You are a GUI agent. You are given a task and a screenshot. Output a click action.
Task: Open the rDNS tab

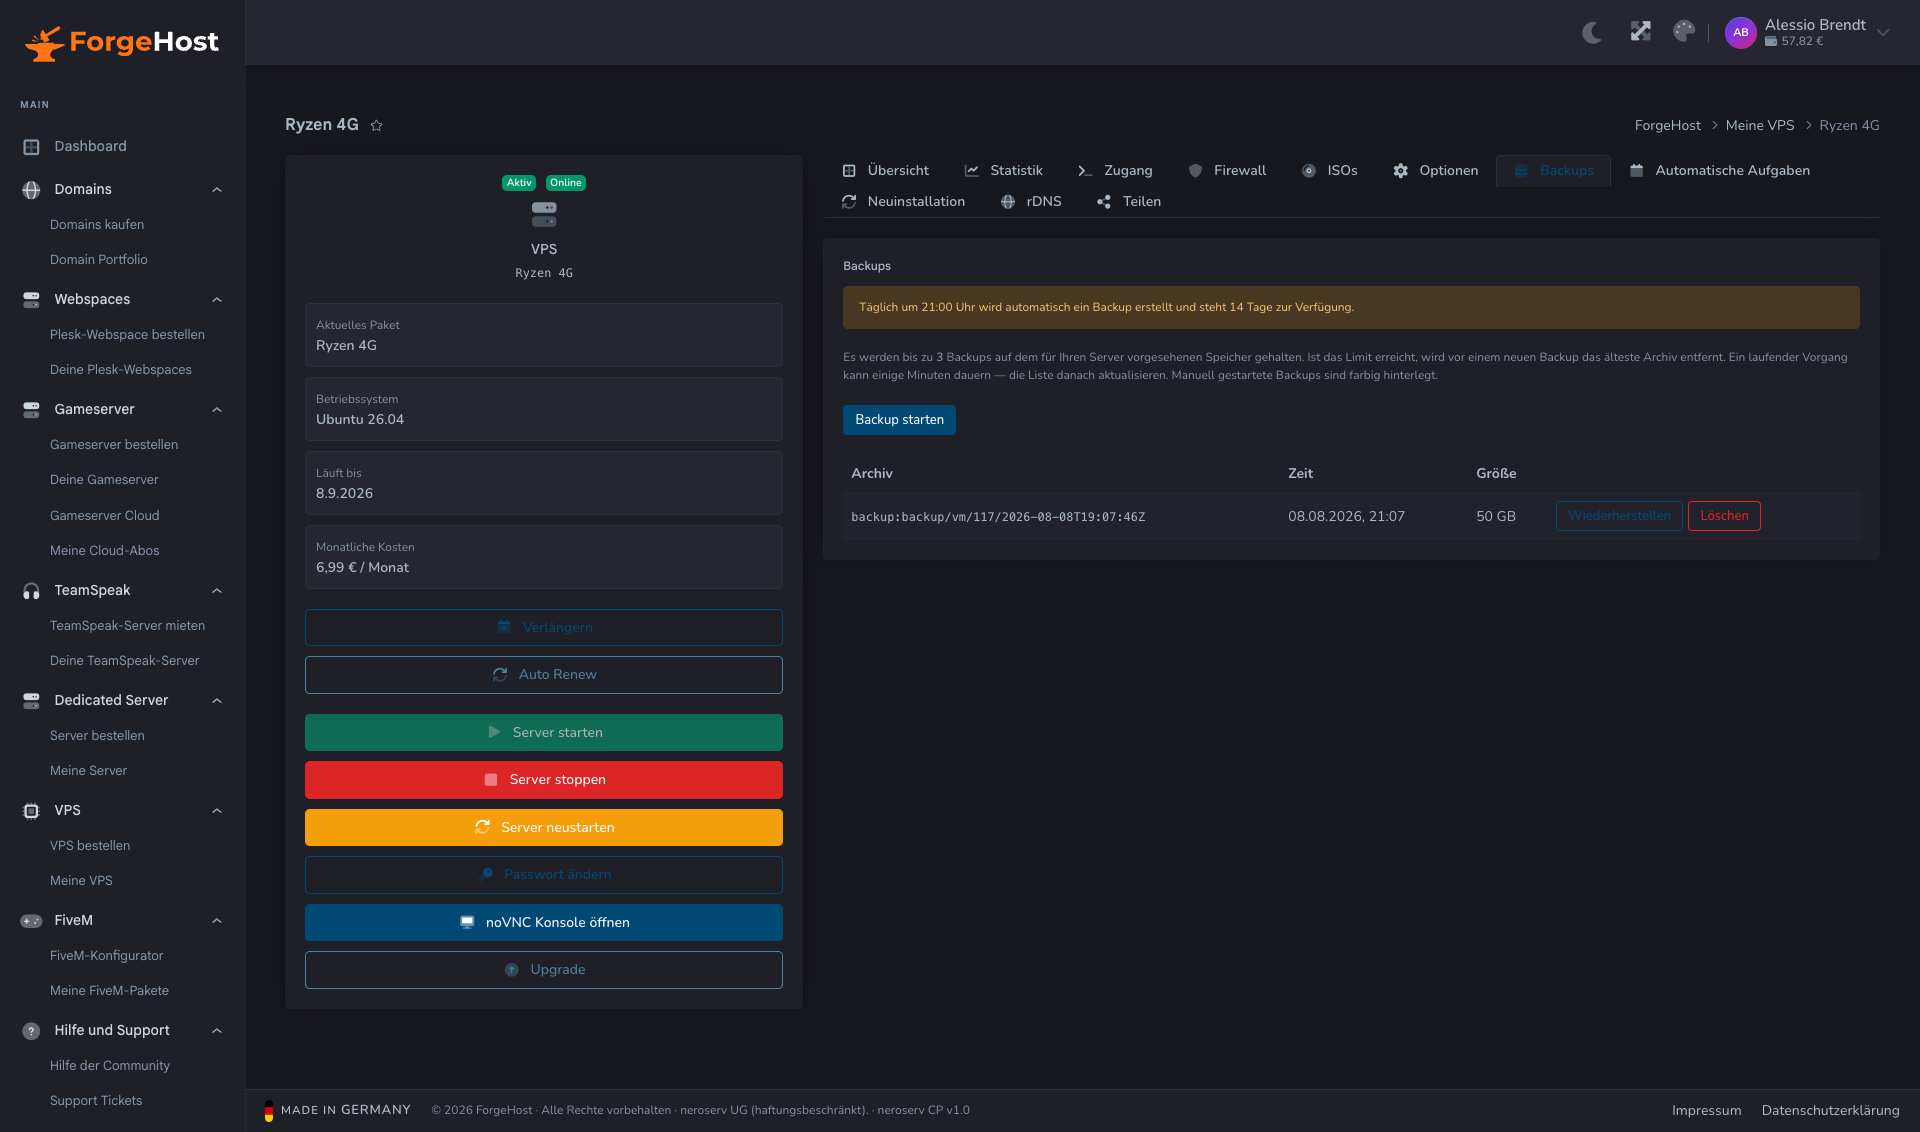pyautogui.click(x=1031, y=202)
